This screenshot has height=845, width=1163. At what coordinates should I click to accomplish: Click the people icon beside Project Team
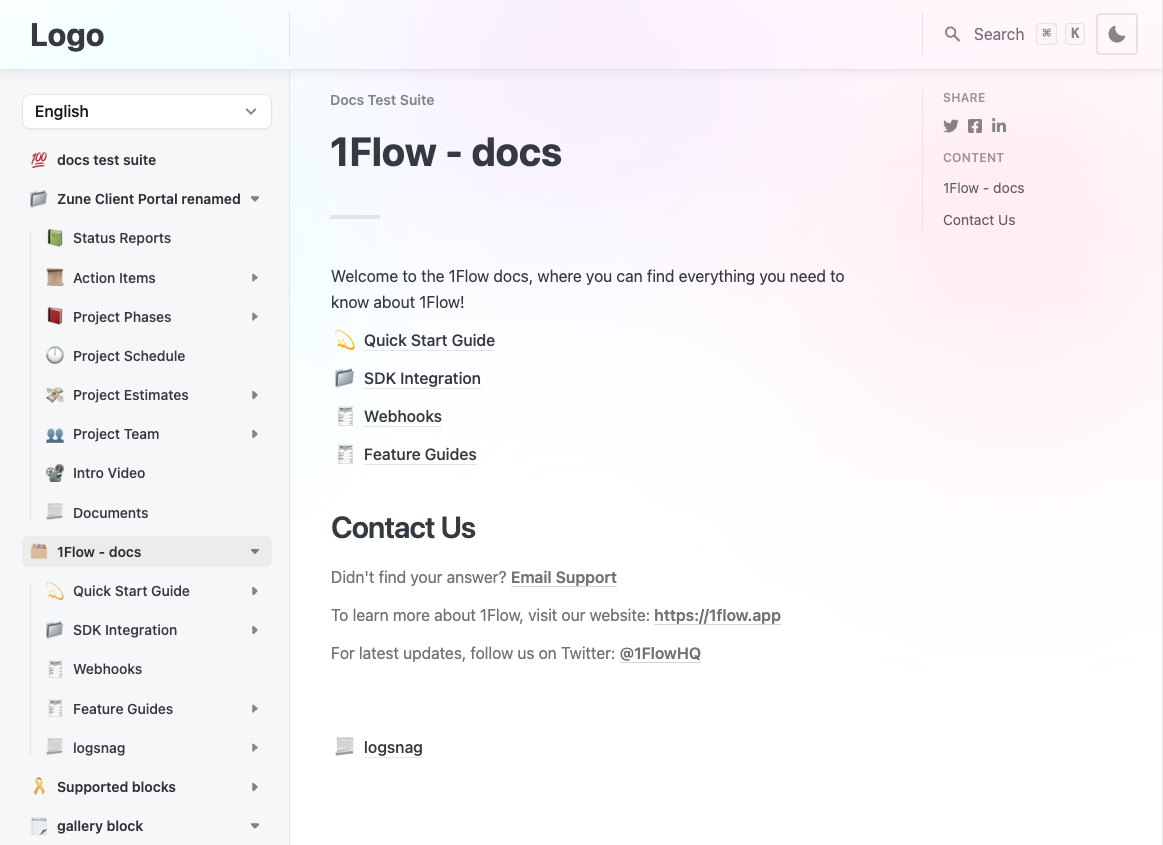tap(55, 434)
